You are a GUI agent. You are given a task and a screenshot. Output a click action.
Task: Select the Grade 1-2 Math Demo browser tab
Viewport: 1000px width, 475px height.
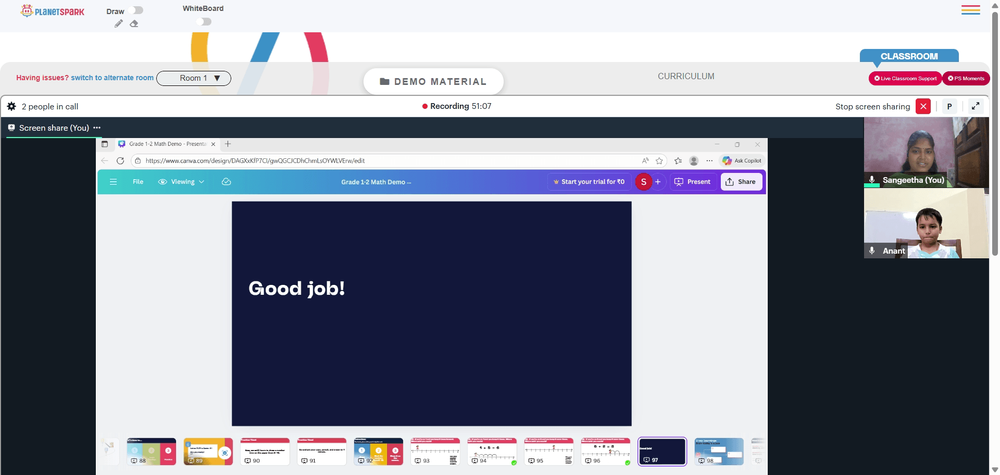[x=166, y=144]
